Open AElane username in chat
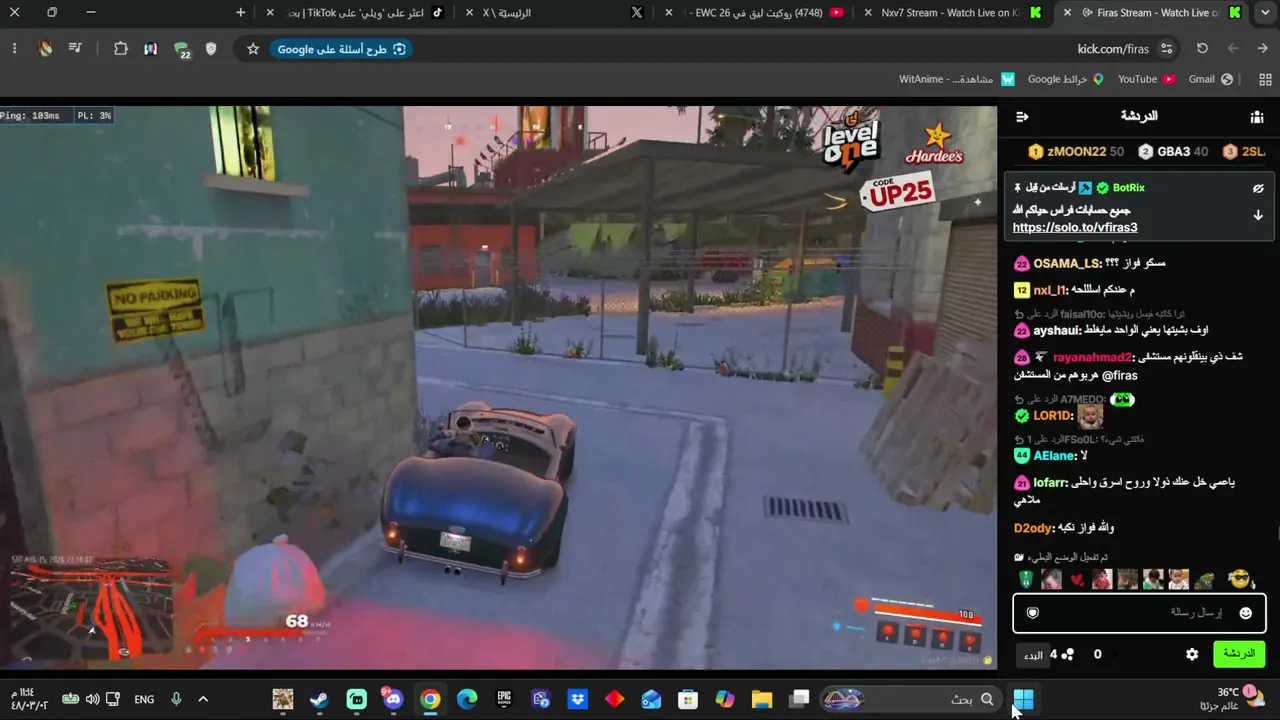 1054,456
